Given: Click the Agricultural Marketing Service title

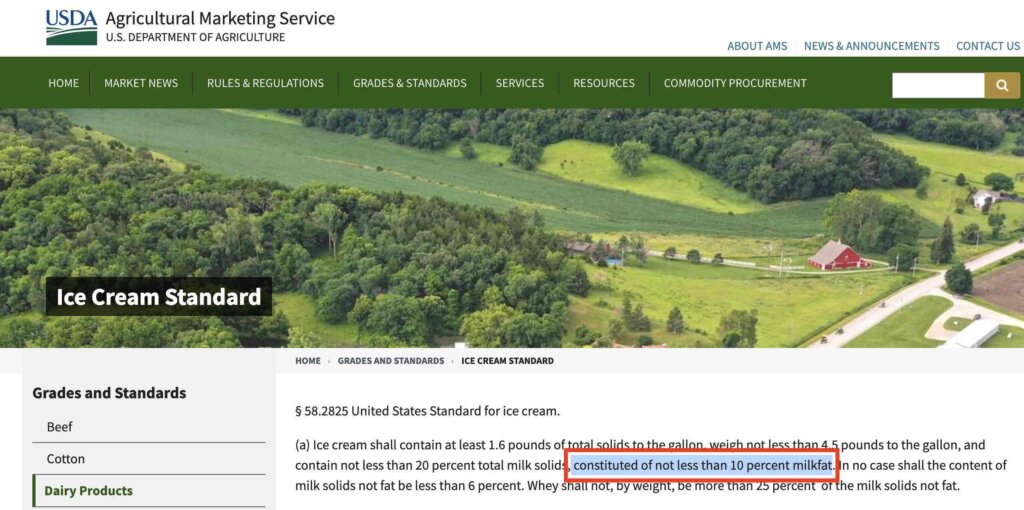Looking at the screenshot, I should pyautogui.click(x=220, y=19).
